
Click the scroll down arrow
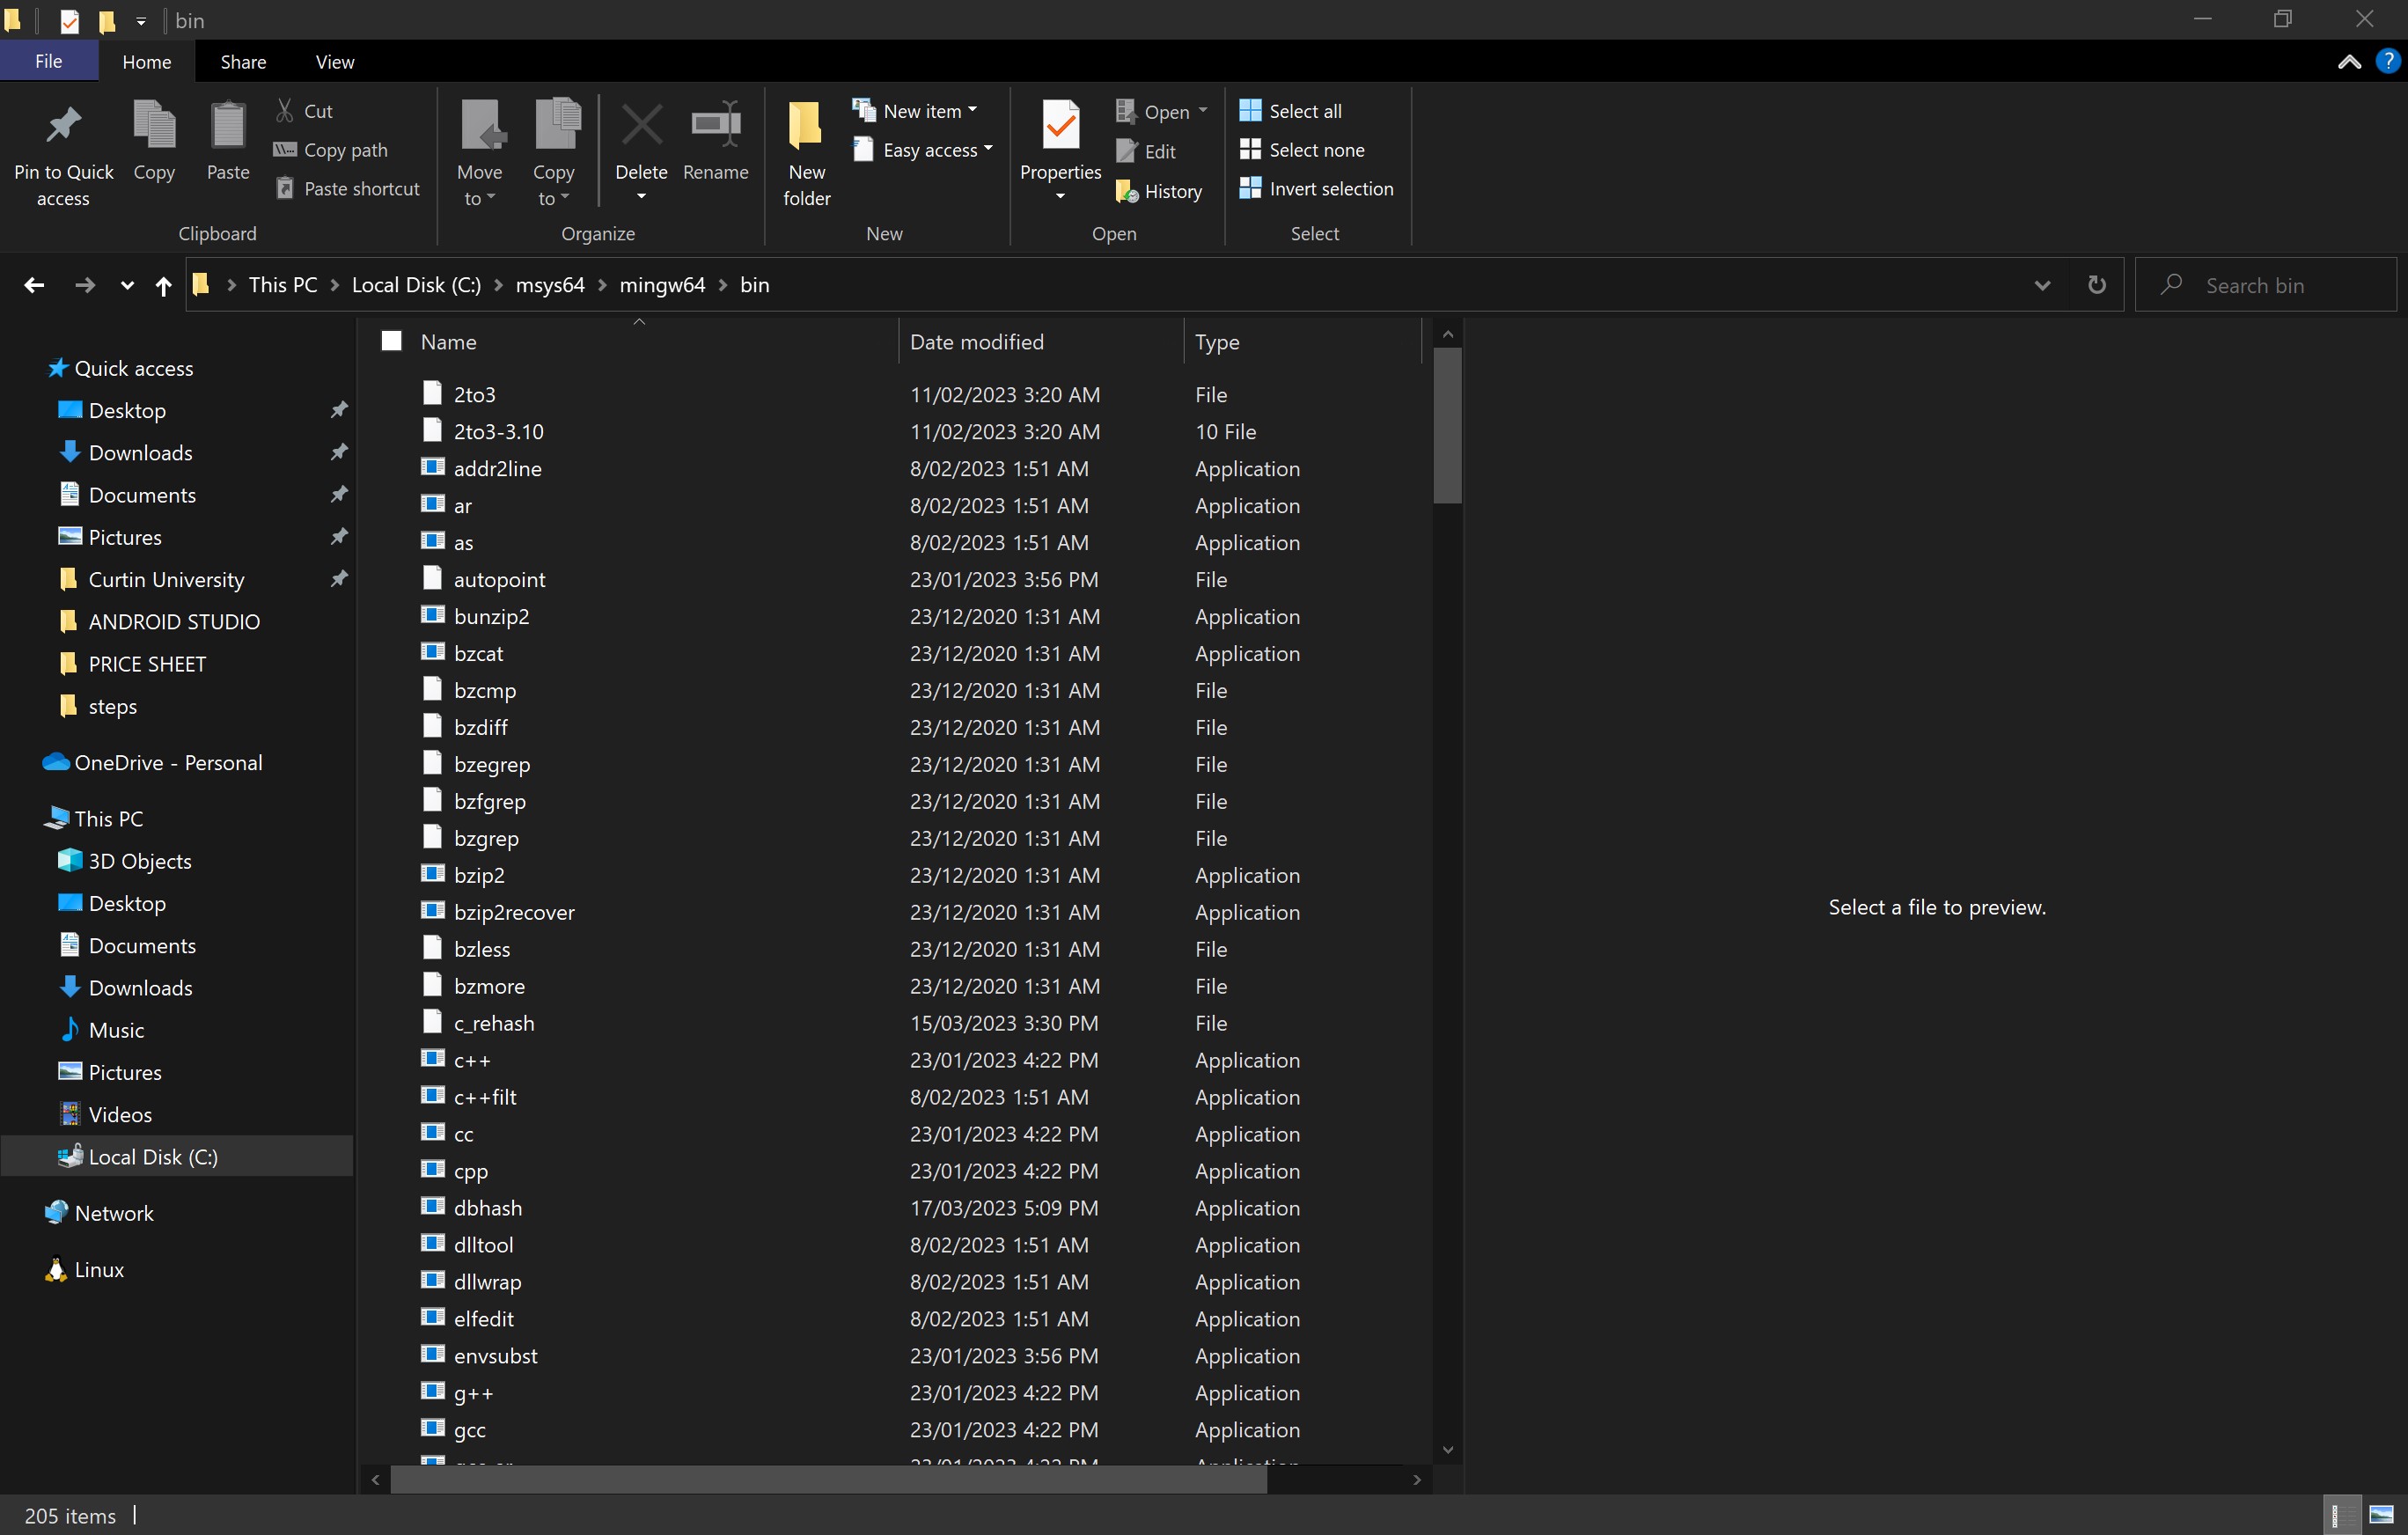pyautogui.click(x=1447, y=1450)
